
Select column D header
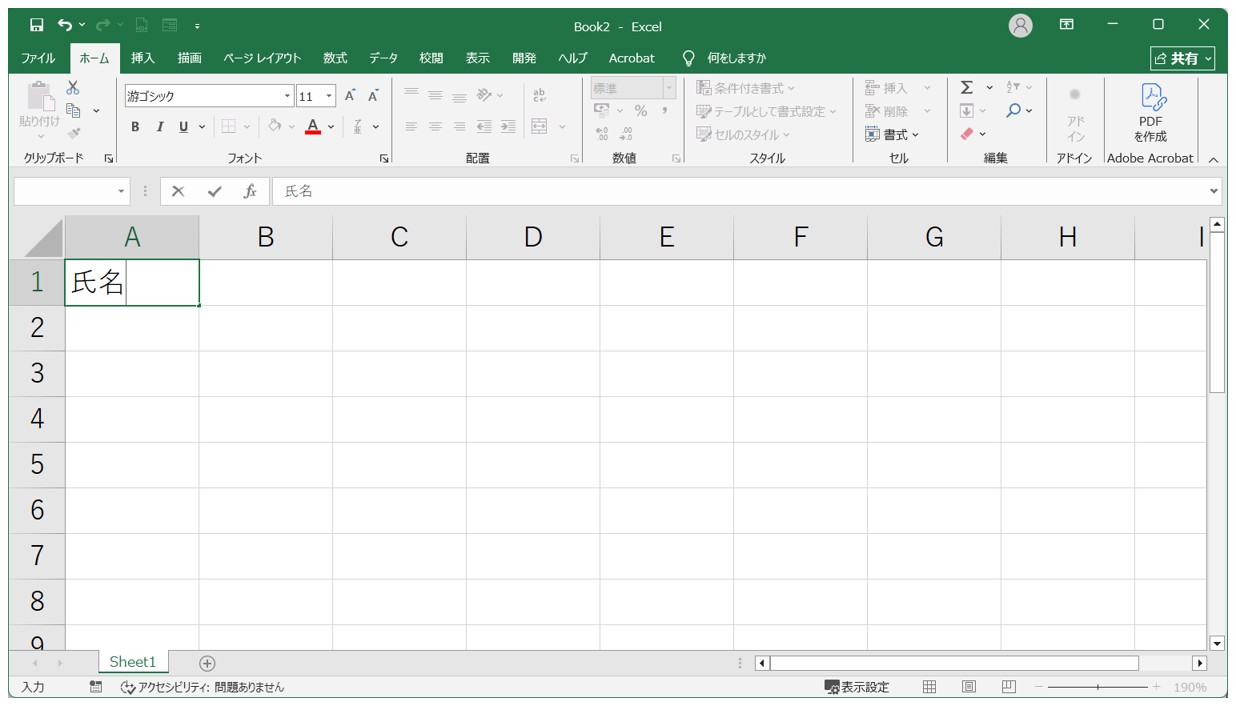(533, 237)
